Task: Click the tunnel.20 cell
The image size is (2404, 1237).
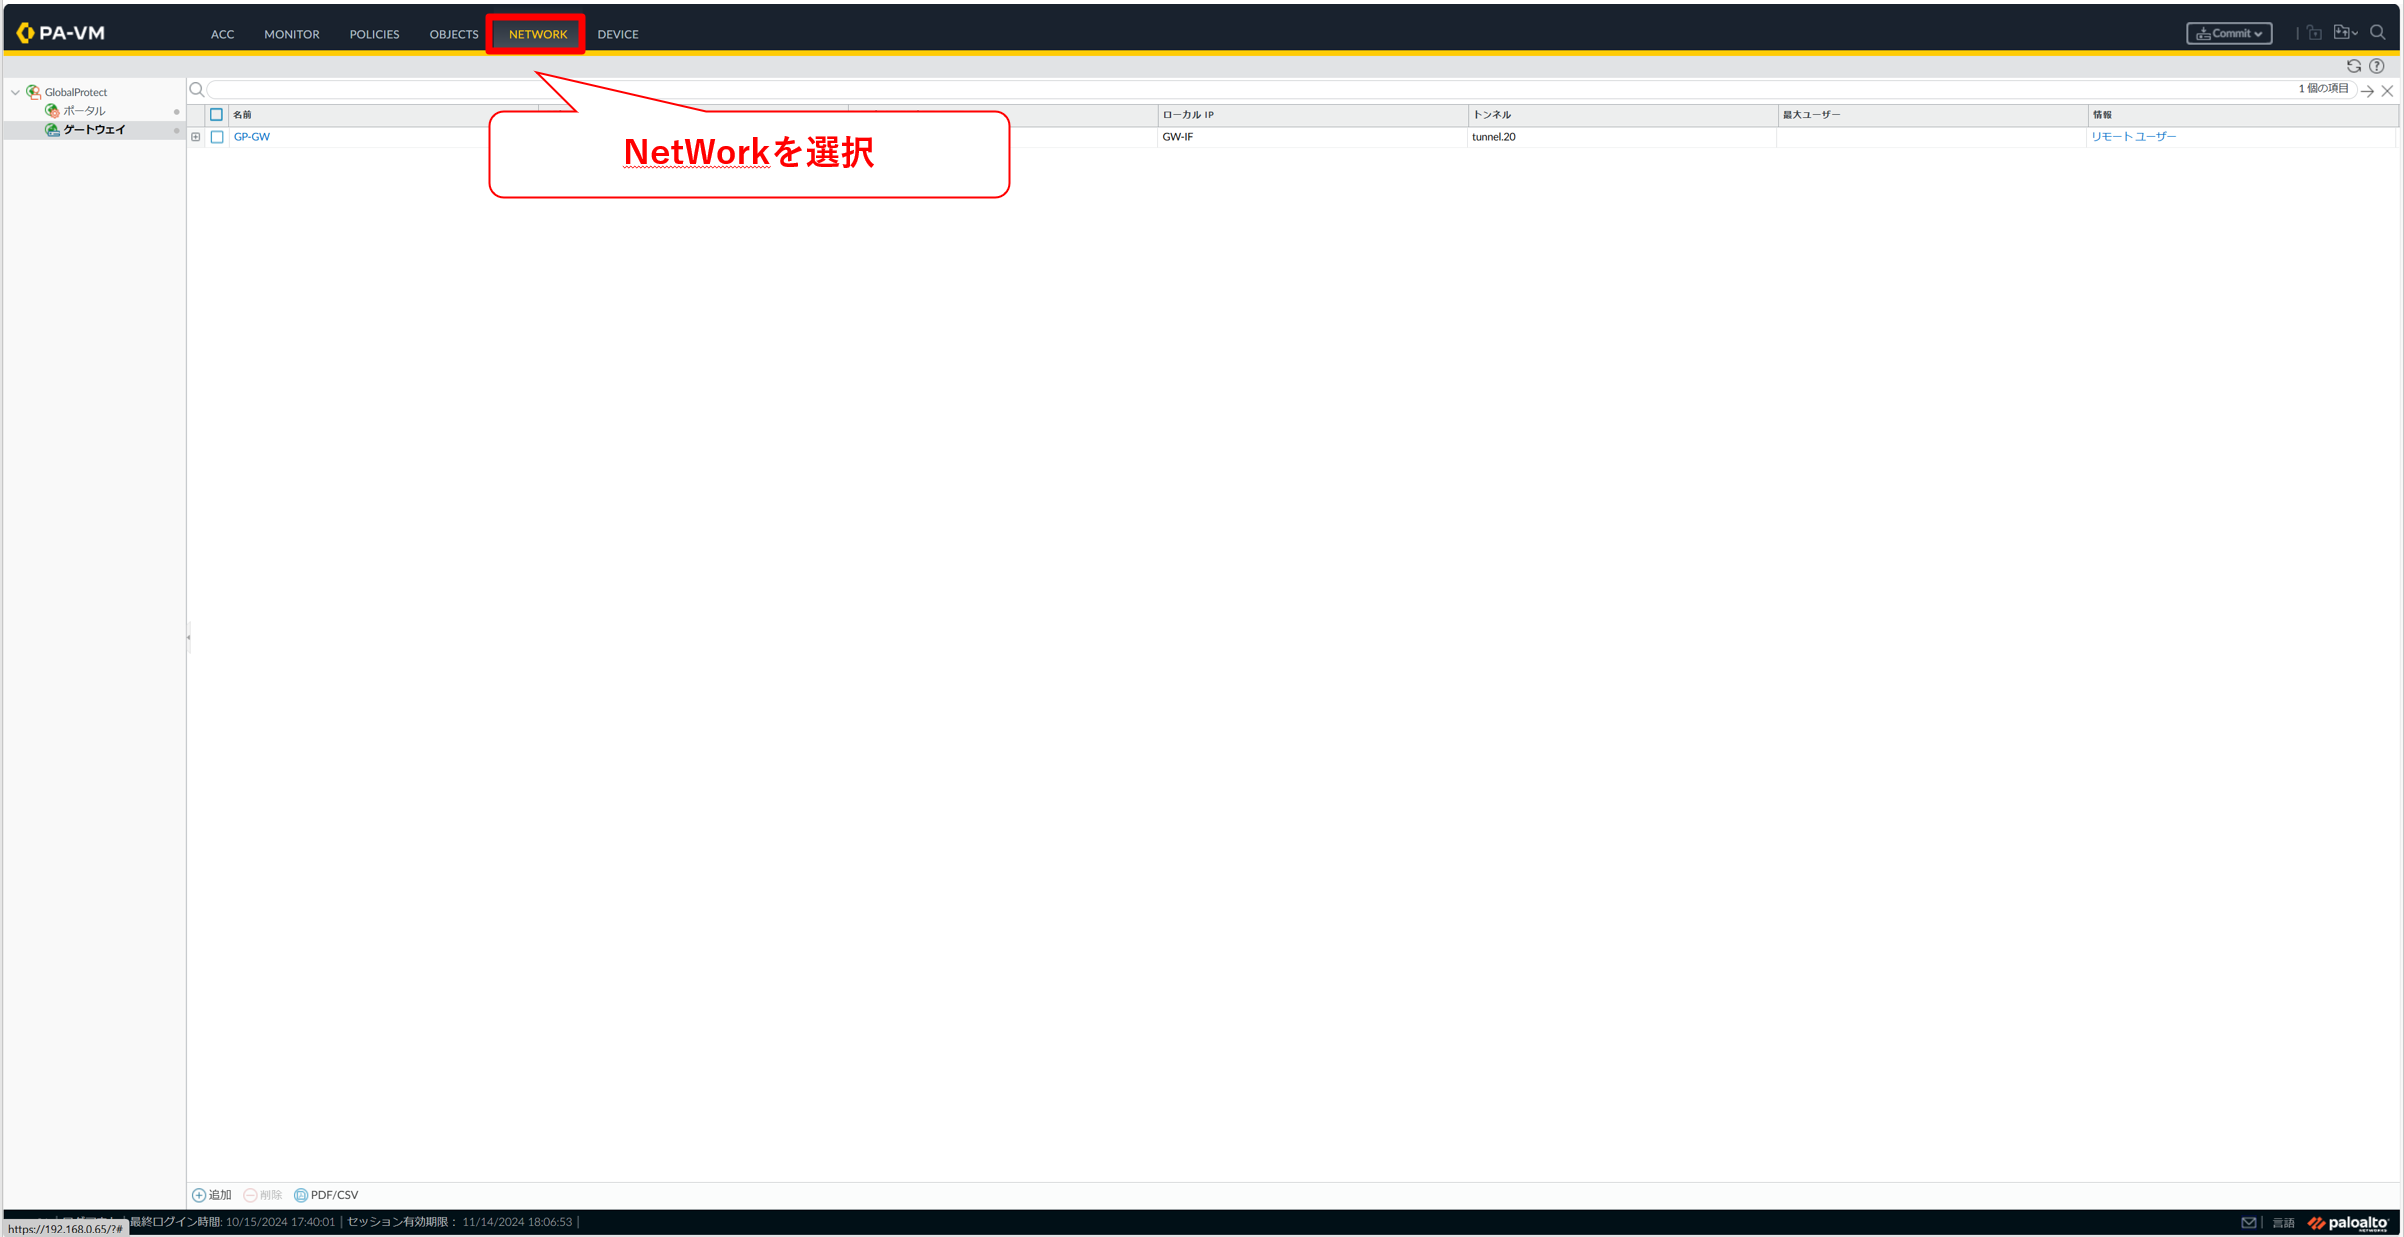Action: [x=1493, y=137]
